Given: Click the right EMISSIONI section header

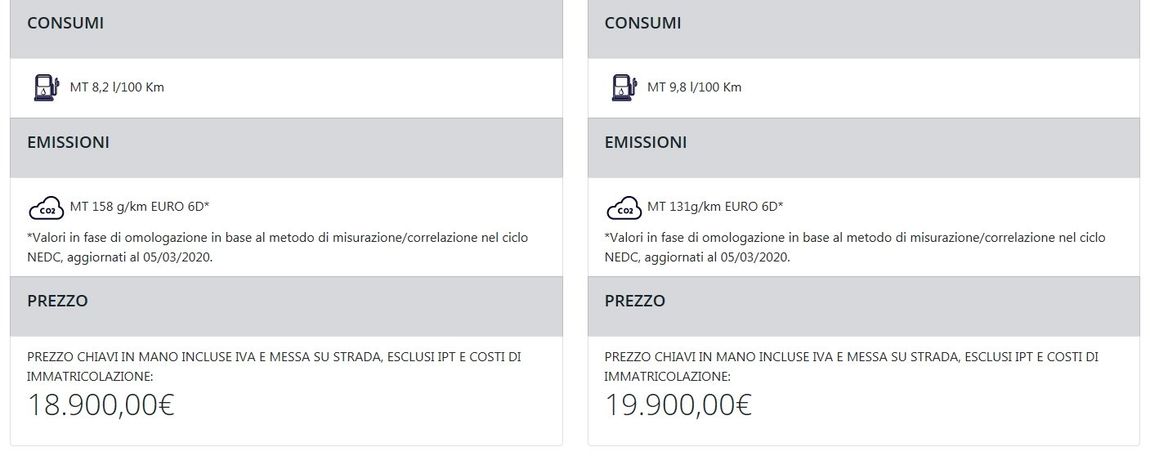Looking at the screenshot, I should (863, 148).
